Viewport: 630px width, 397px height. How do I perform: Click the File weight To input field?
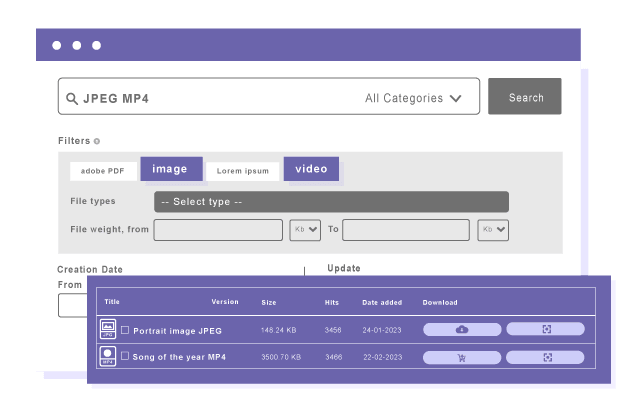(406, 230)
